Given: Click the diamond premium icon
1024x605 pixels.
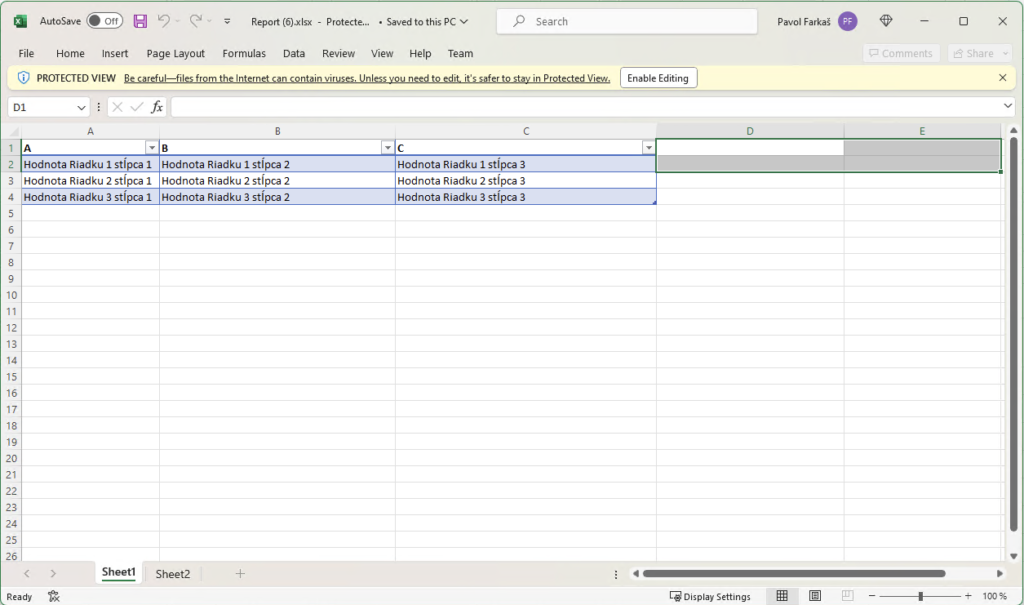Looking at the screenshot, I should [886, 21].
